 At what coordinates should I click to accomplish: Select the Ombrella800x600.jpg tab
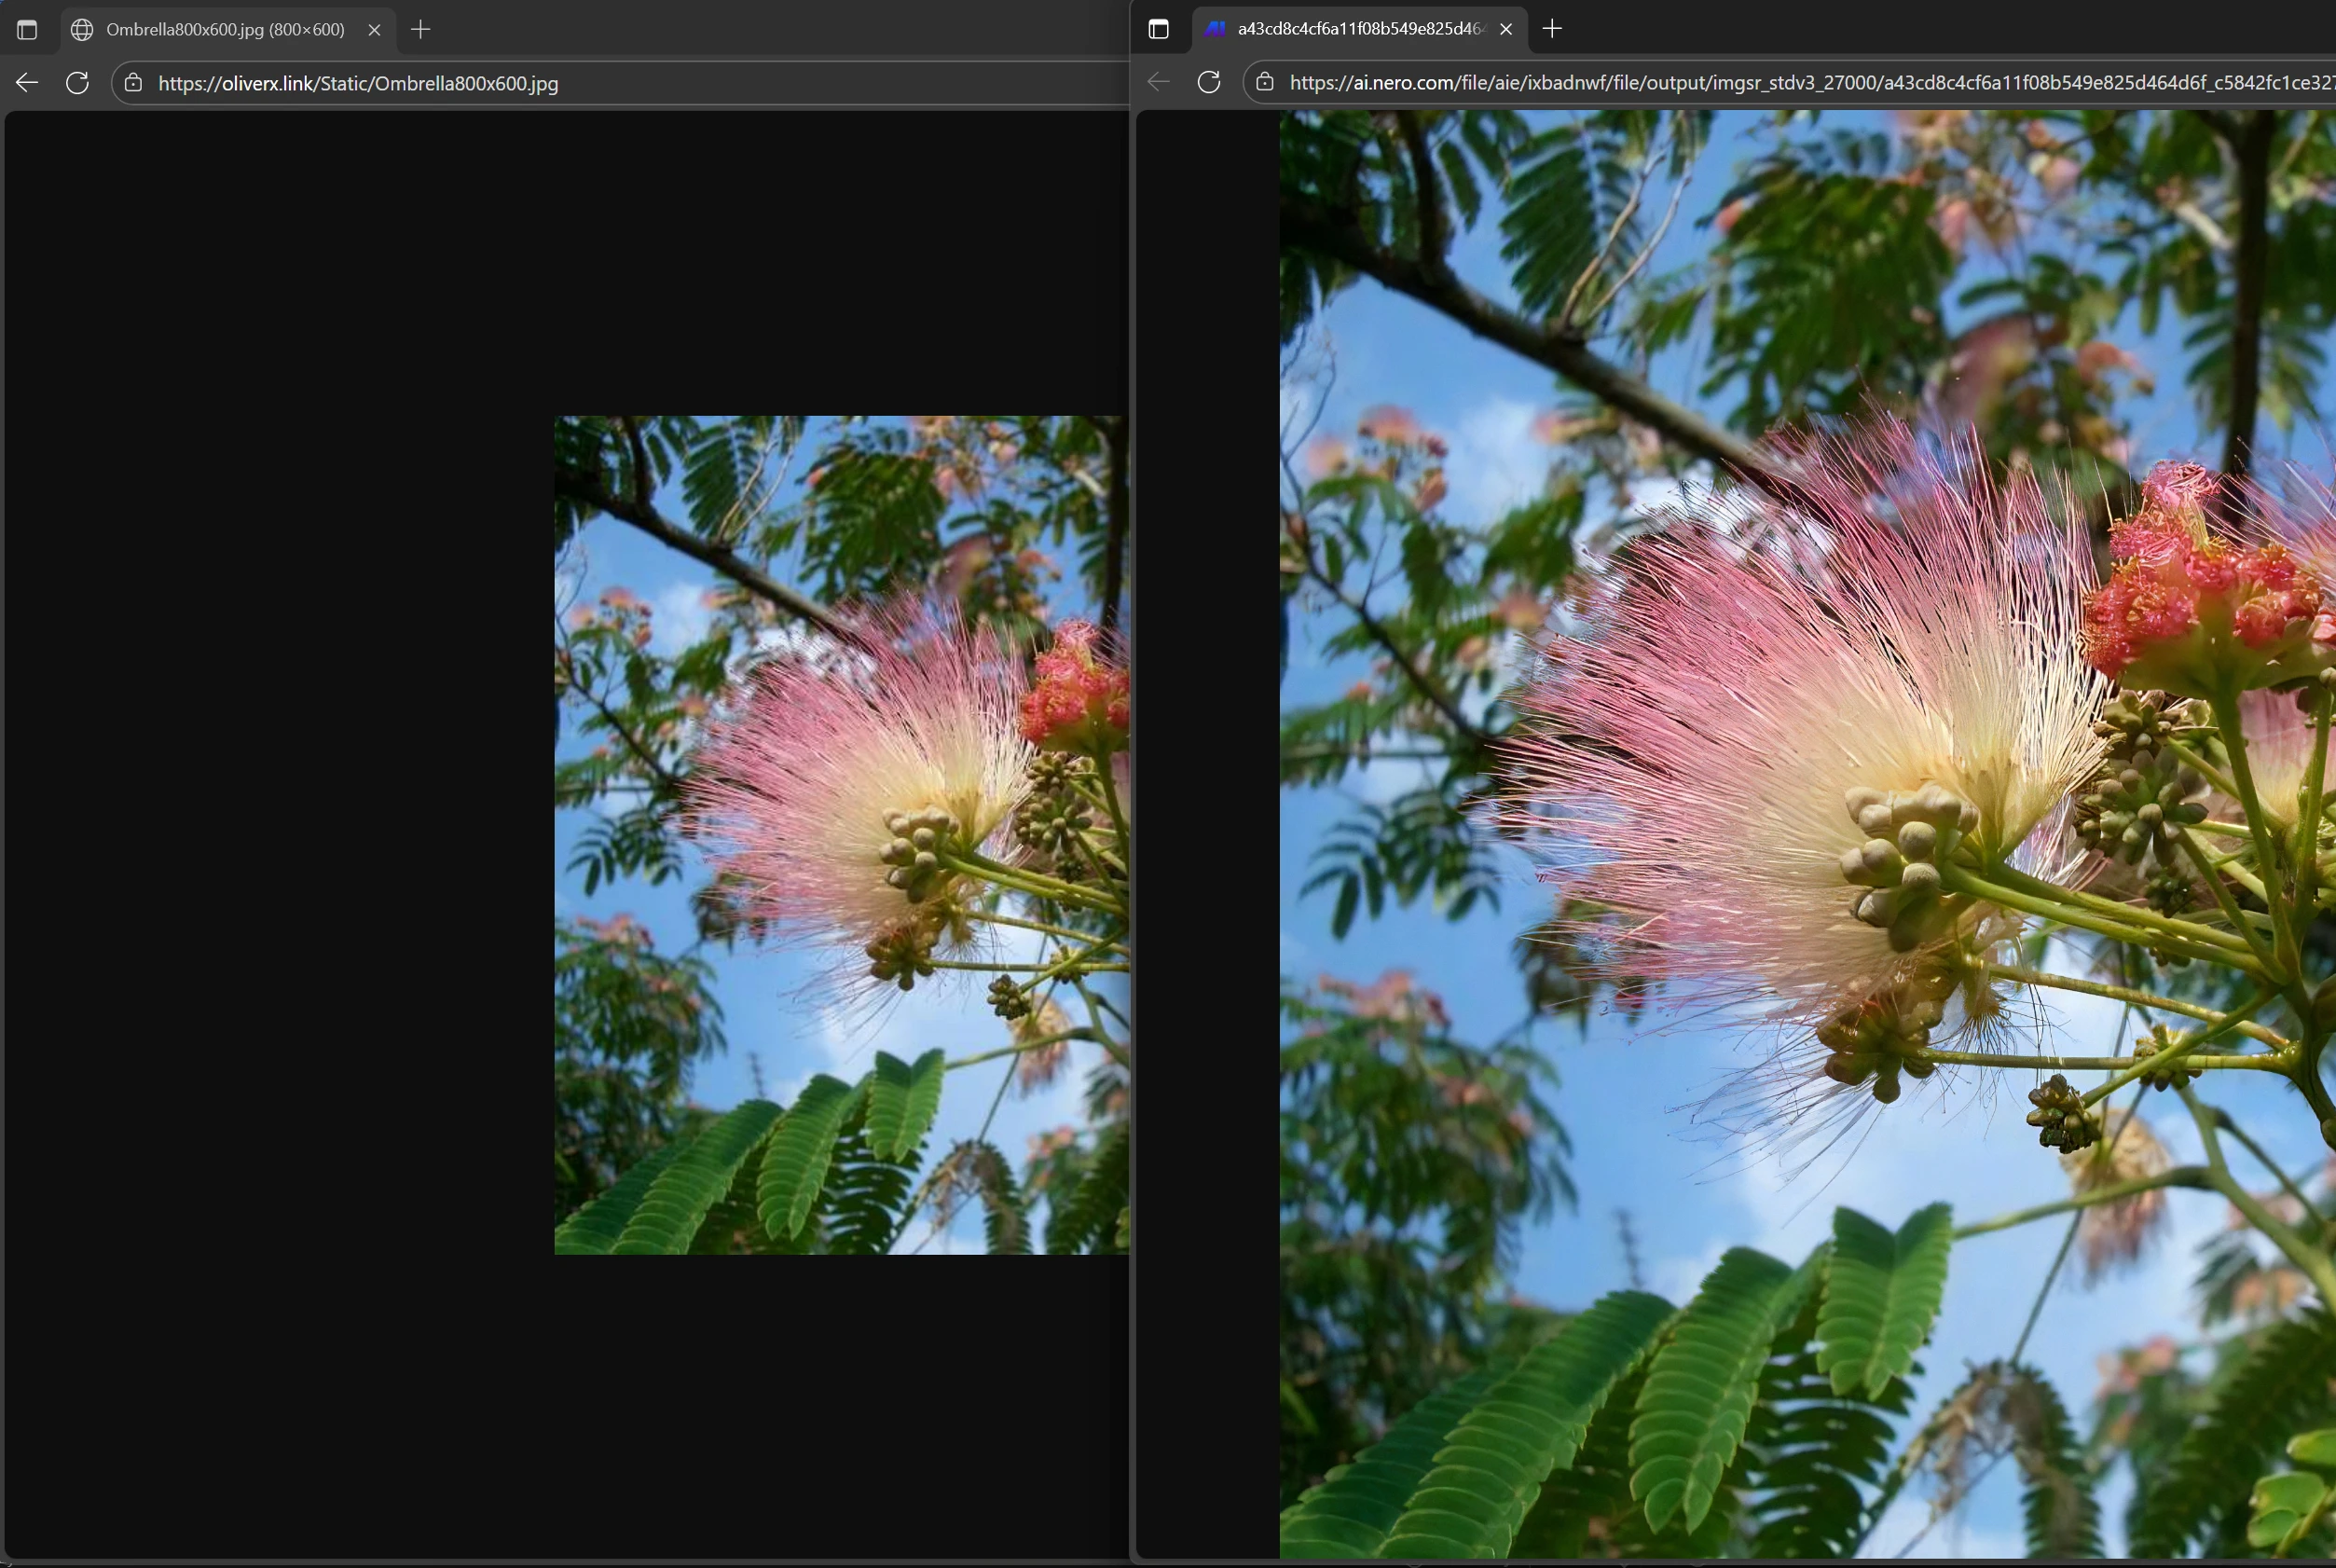225,30
